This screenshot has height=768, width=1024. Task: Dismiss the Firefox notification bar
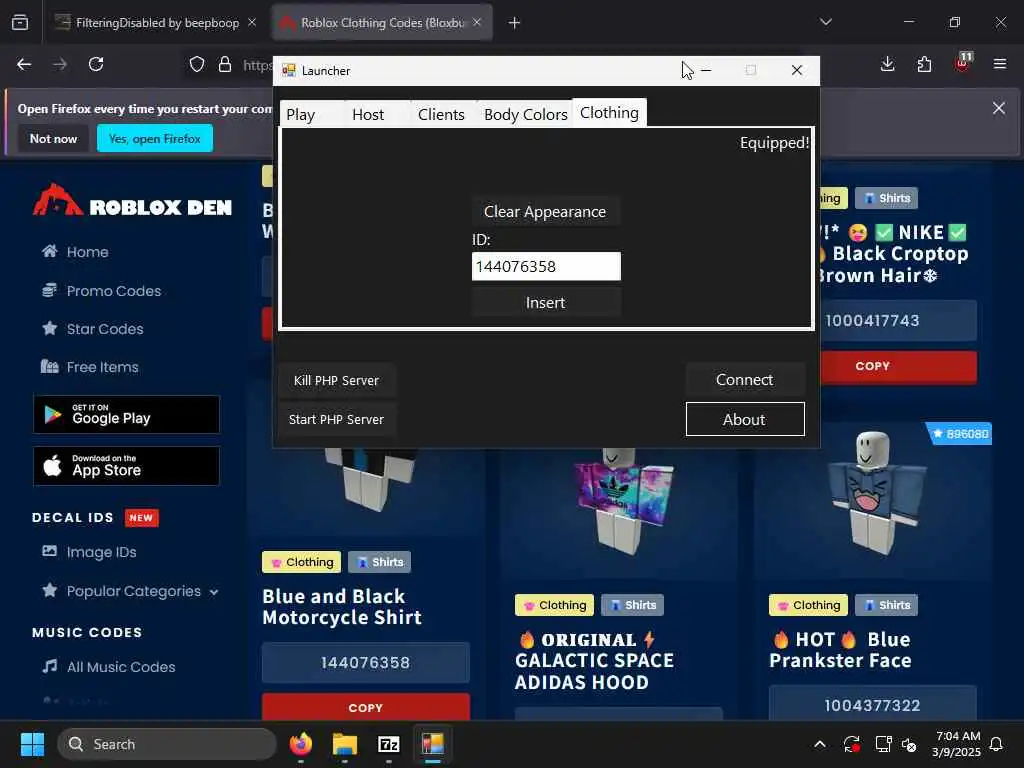(999, 108)
